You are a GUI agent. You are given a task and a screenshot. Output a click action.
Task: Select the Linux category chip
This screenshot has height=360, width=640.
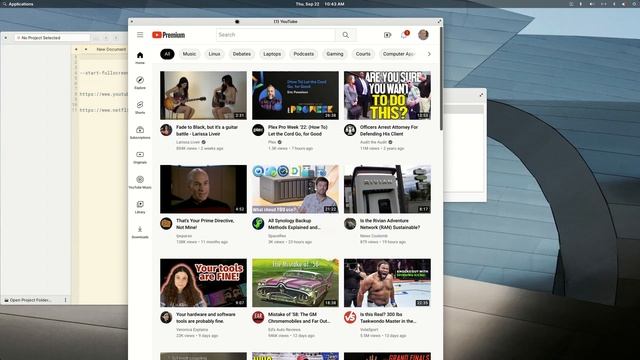(x=214, y=54)
